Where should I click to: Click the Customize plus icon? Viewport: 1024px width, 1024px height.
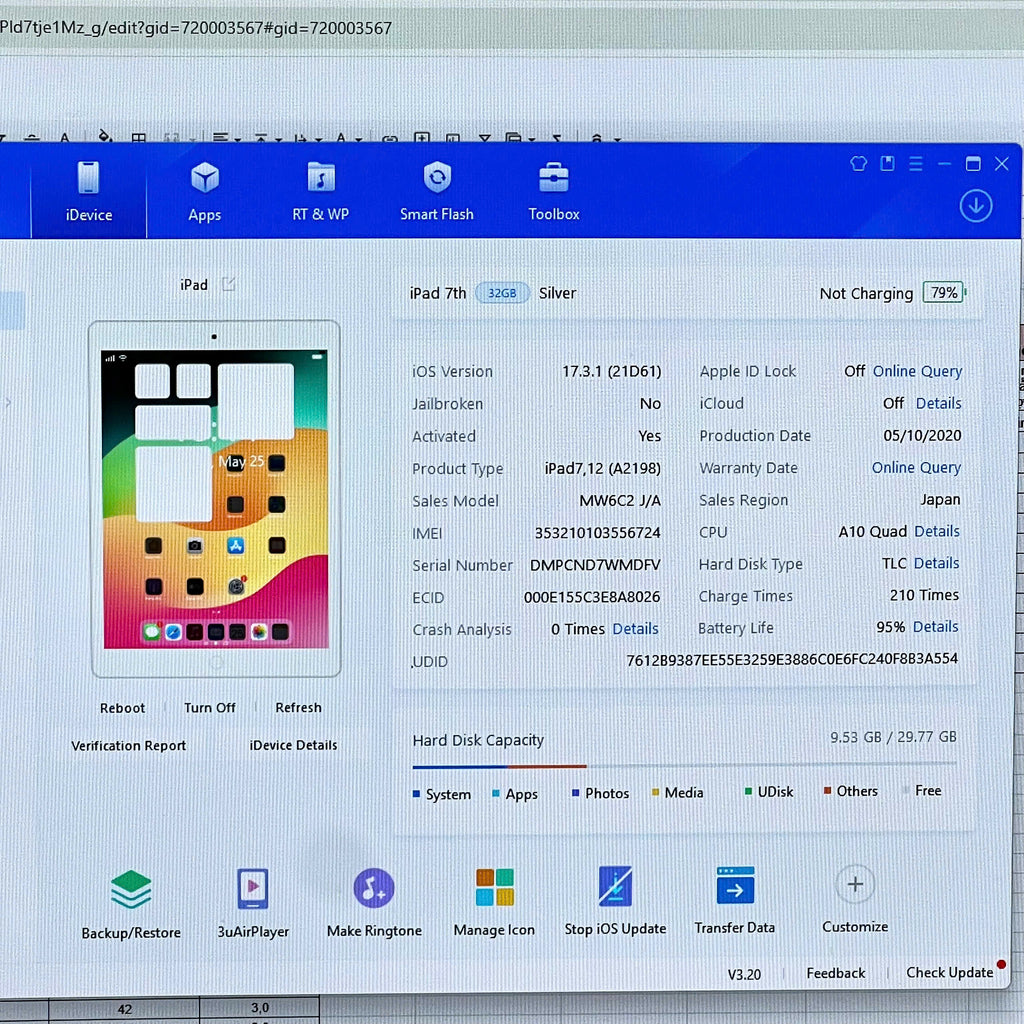click(x=855, y=885)
